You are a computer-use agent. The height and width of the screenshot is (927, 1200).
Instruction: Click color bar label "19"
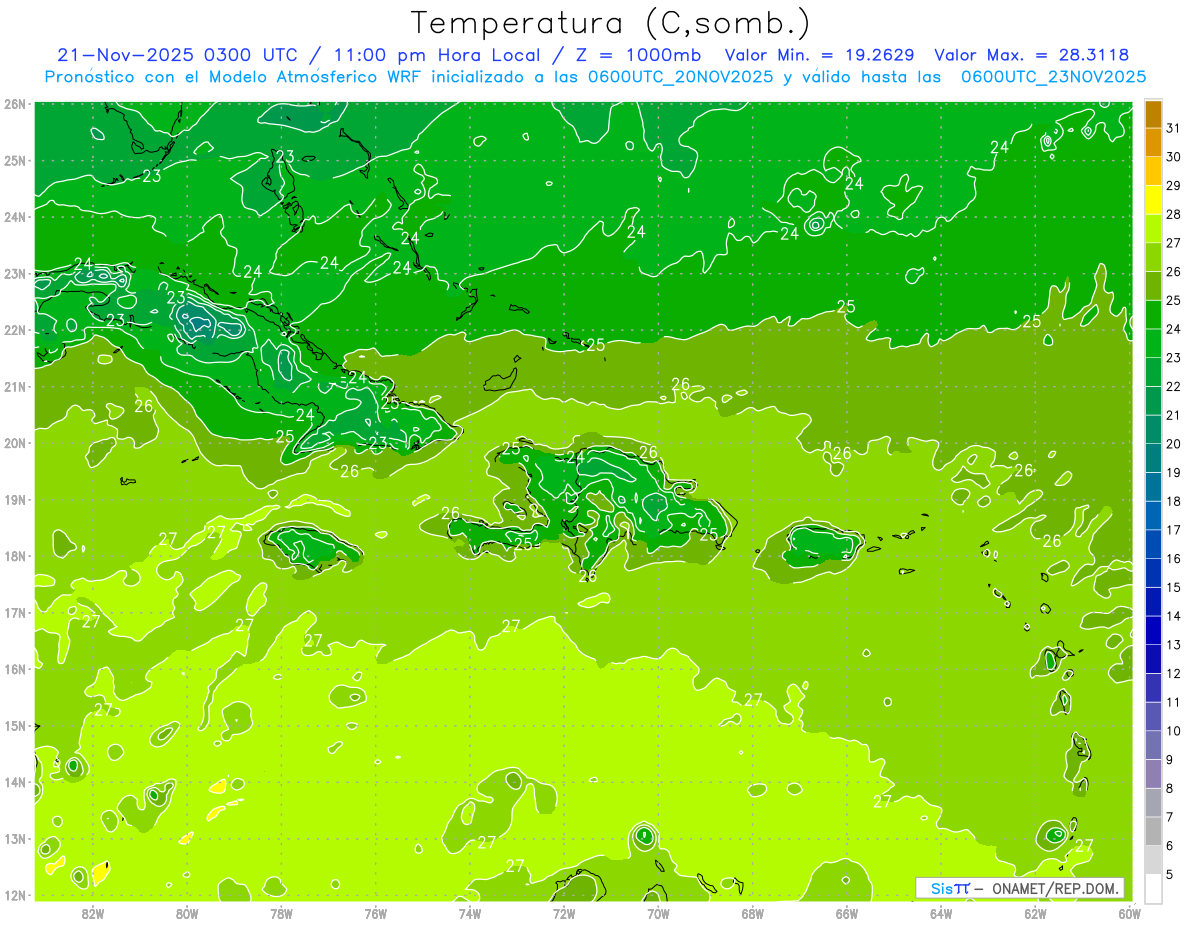pos(1173,472)
